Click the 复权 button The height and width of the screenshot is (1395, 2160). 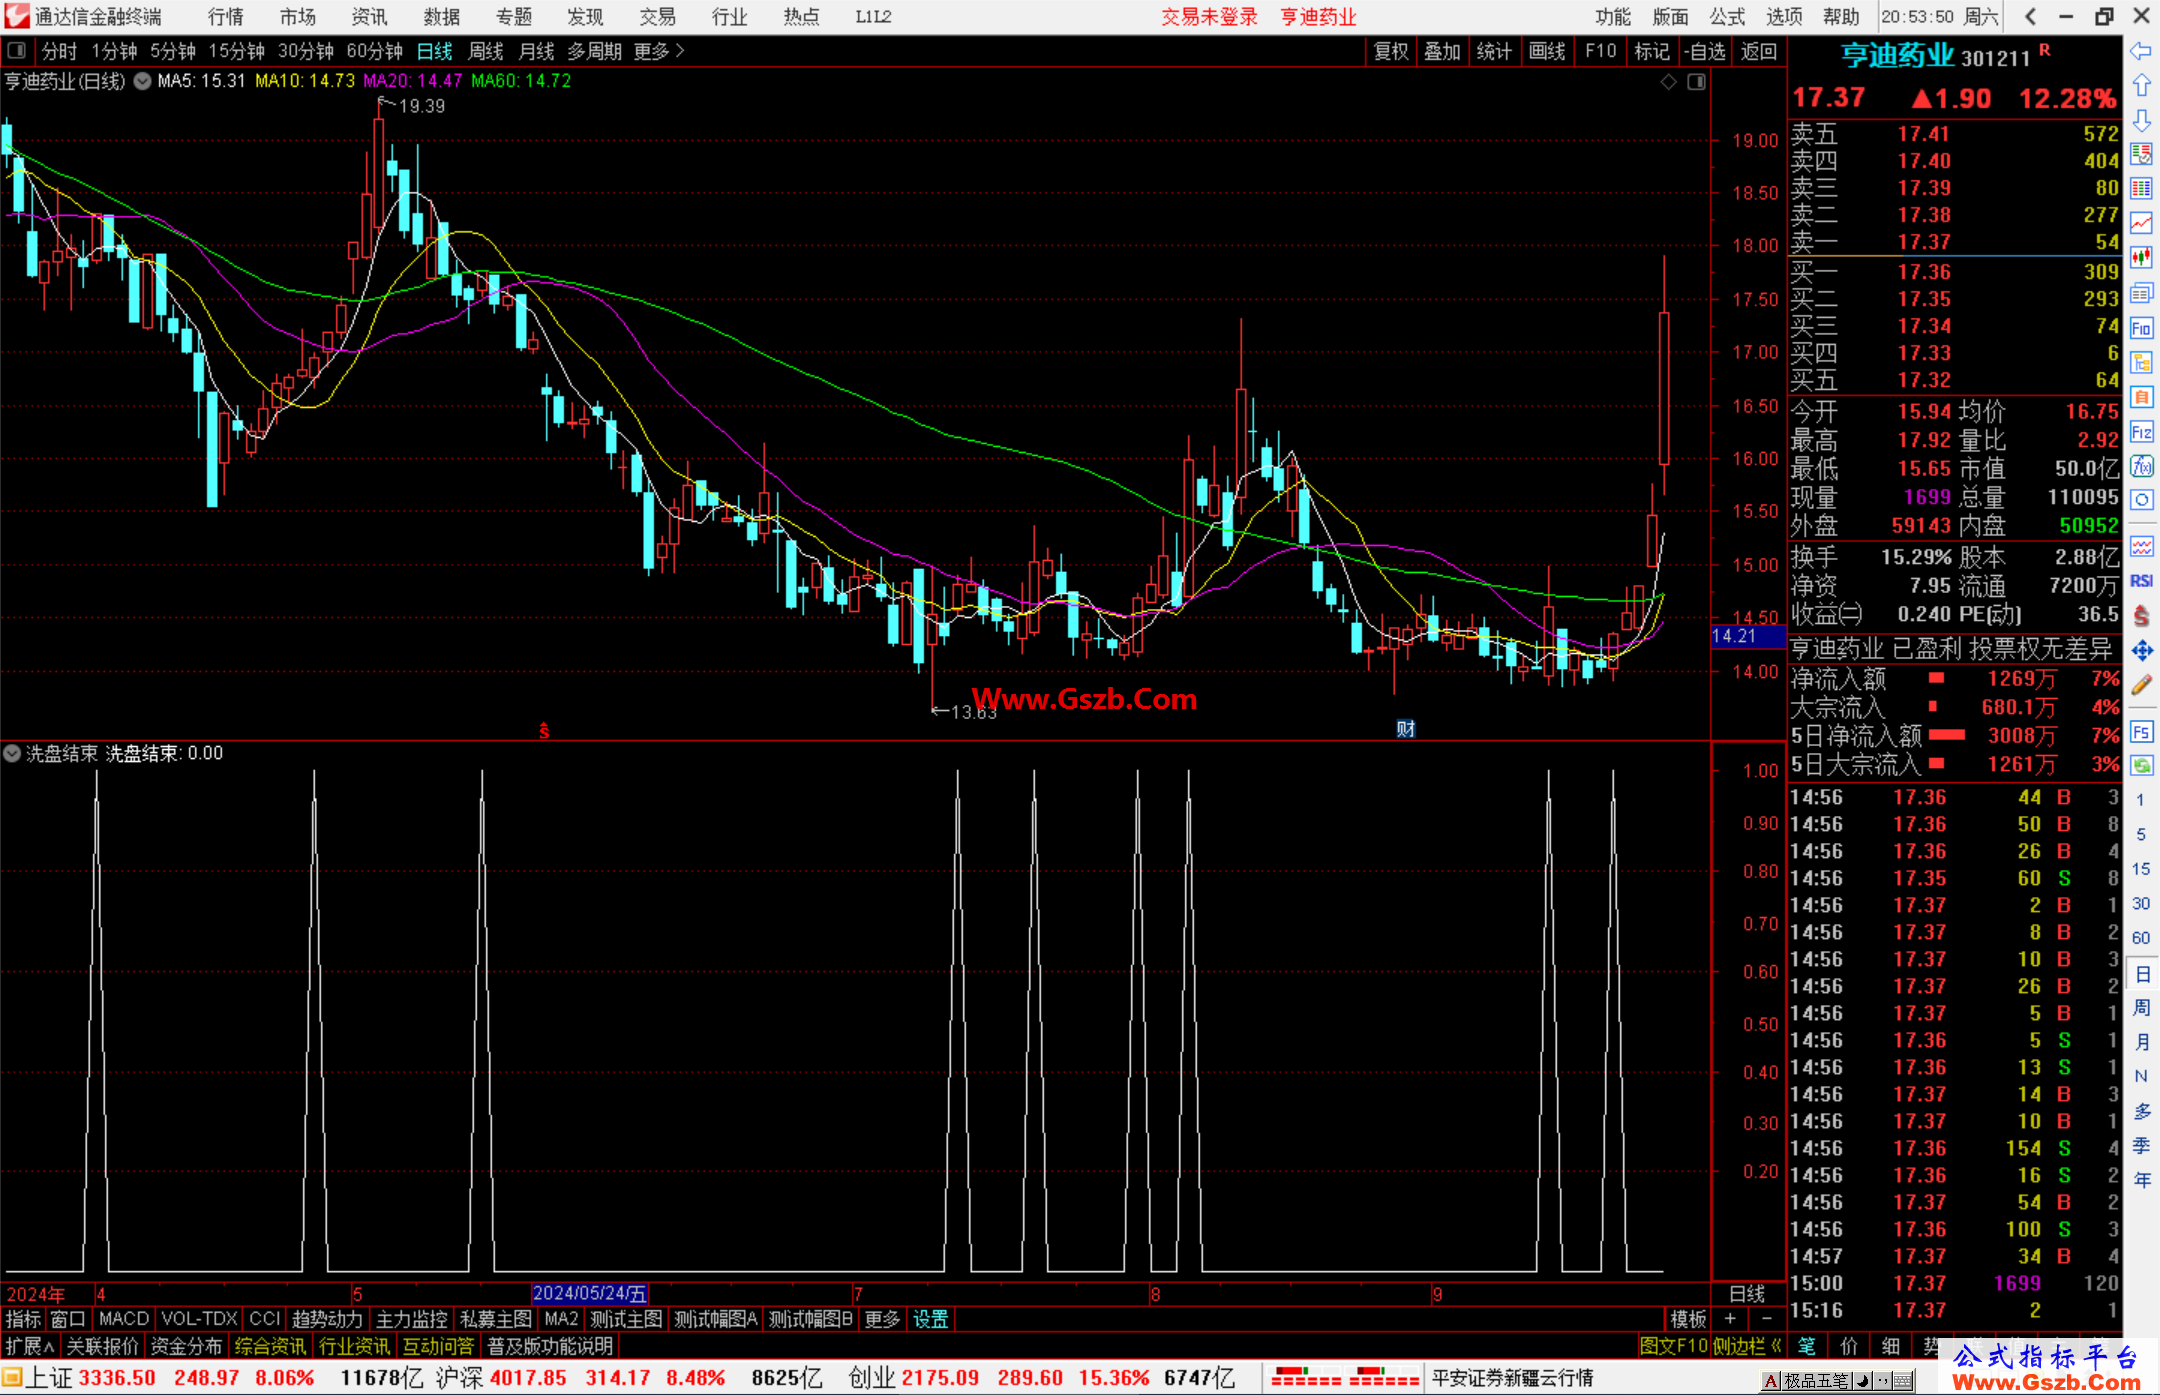(x=1390, y=51)
